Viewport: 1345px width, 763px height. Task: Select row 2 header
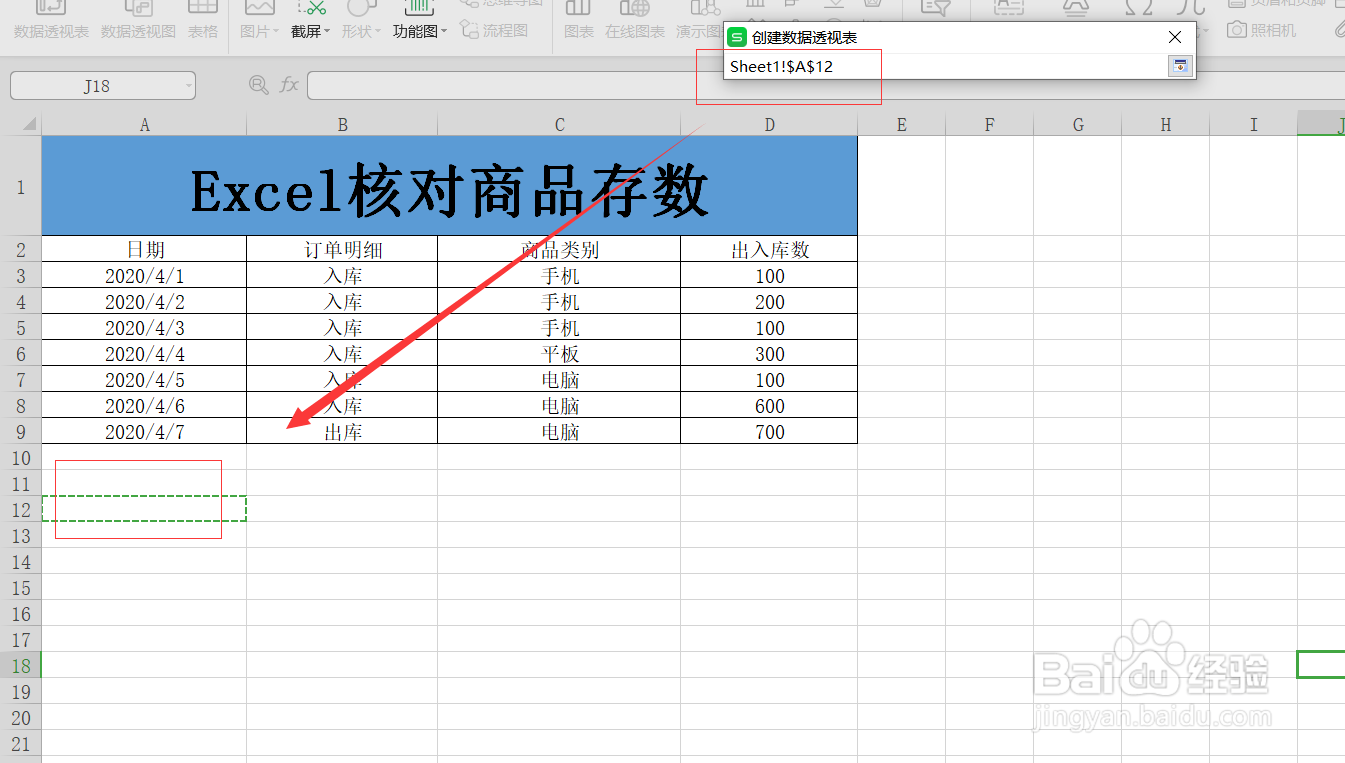[21, 249]
